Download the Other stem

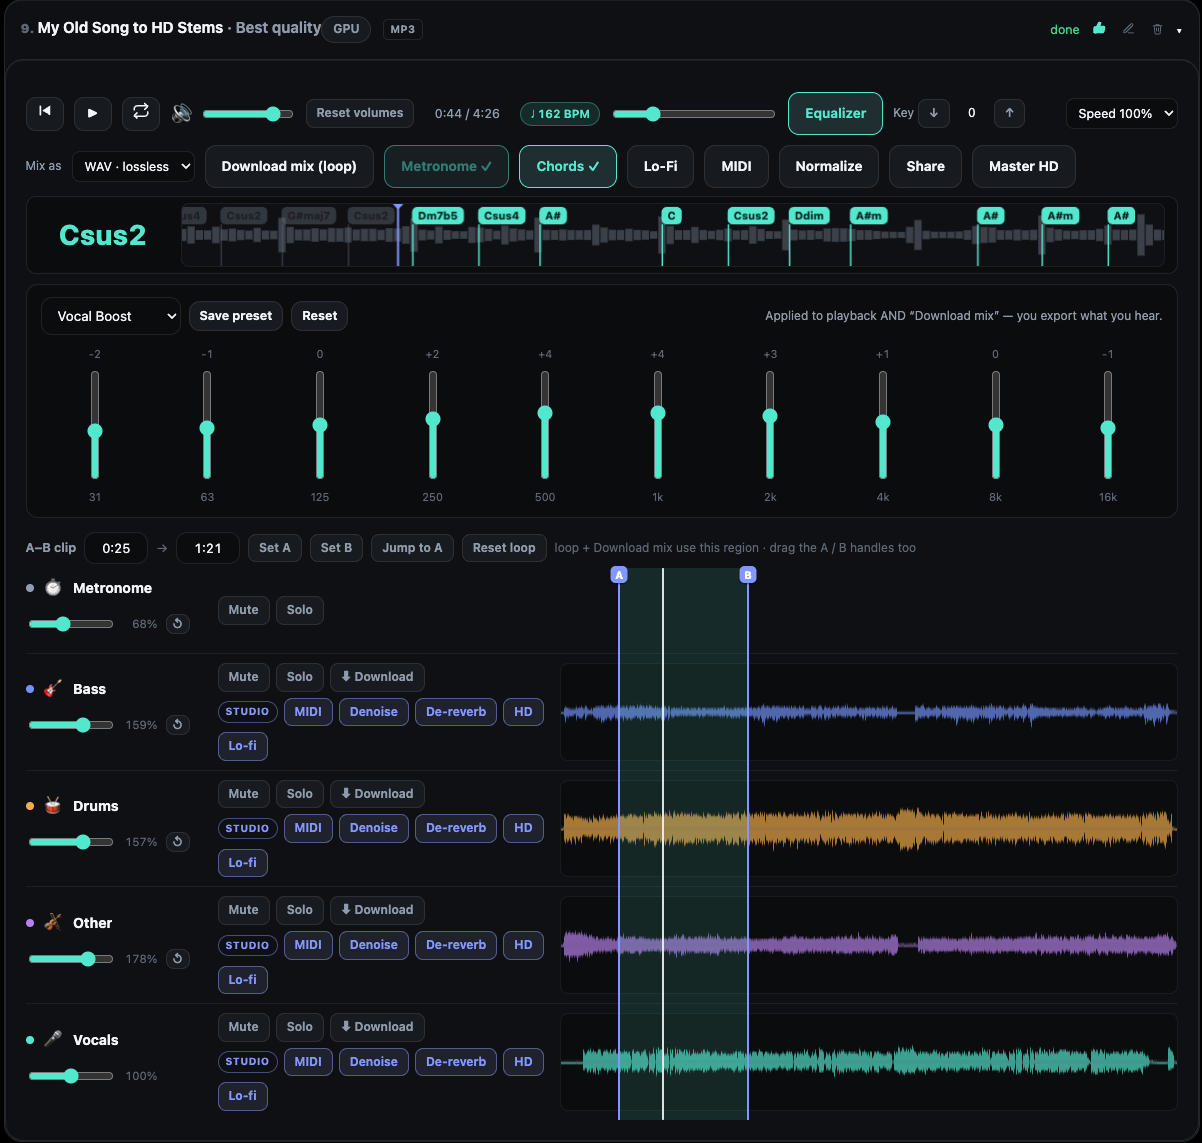tap(377, 910)
